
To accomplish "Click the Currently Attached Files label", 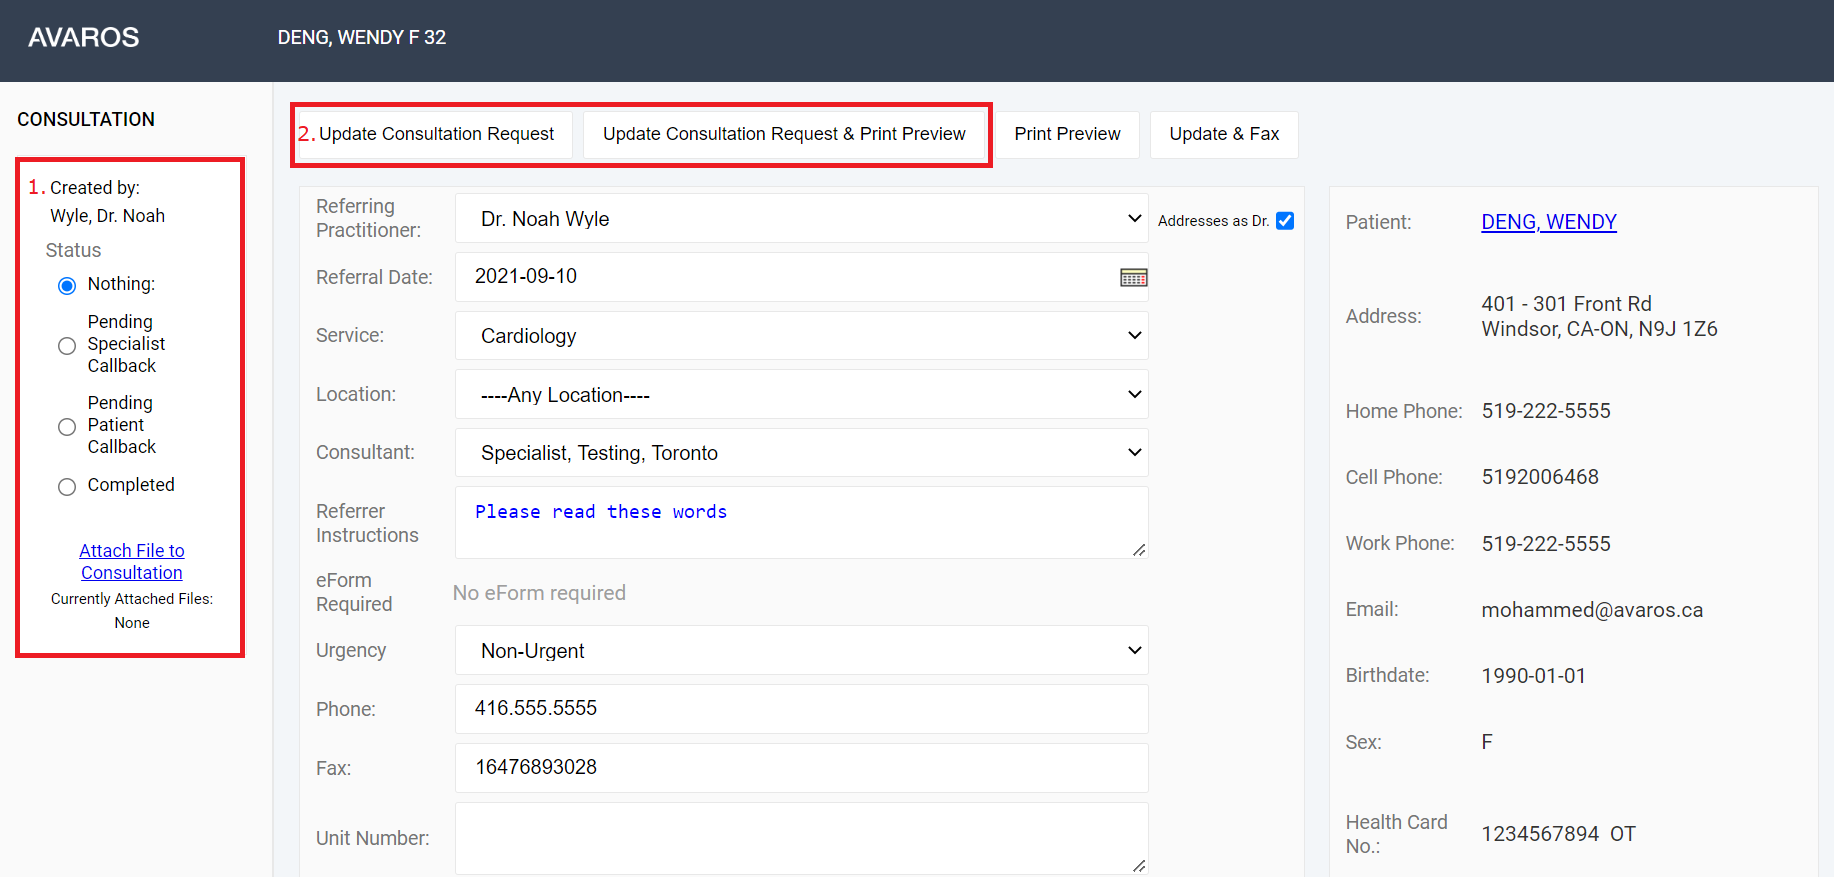I will click(132, 599).
